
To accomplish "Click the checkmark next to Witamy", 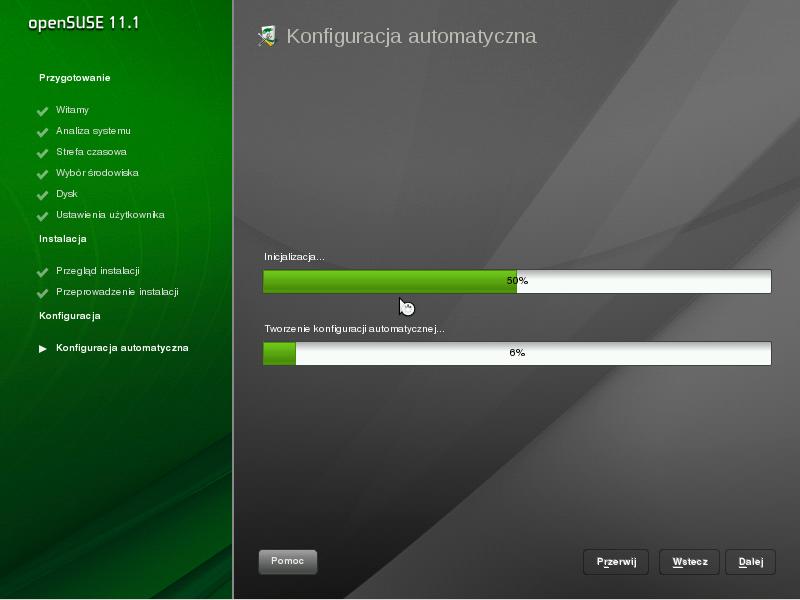I will 43,111.
